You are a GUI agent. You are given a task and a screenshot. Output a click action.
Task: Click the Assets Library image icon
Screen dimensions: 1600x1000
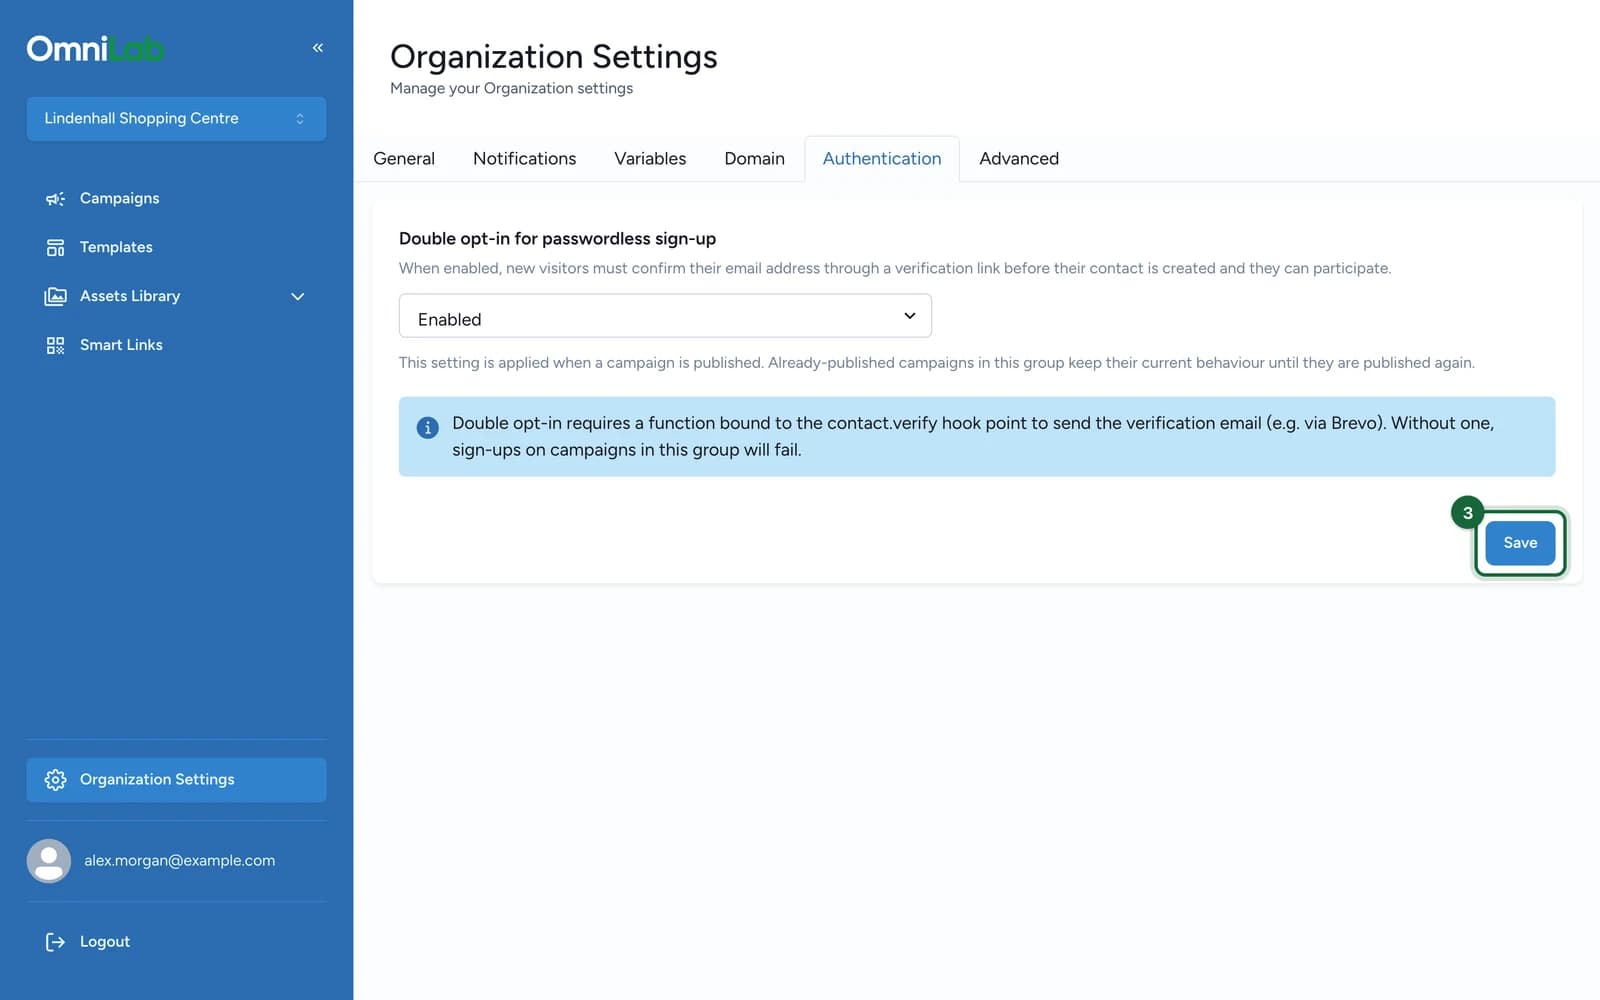55,297
